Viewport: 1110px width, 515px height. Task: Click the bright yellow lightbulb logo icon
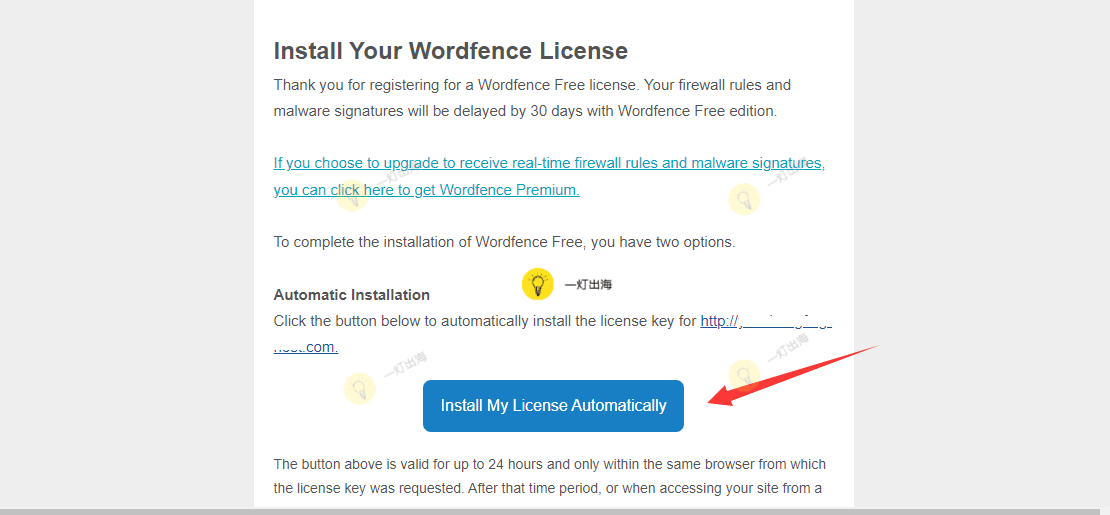click(537, 285)
